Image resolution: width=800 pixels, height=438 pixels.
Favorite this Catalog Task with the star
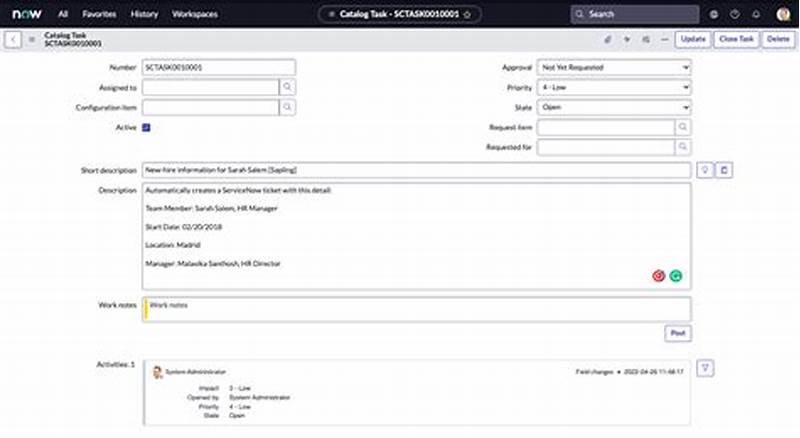(x=467, y=14)
